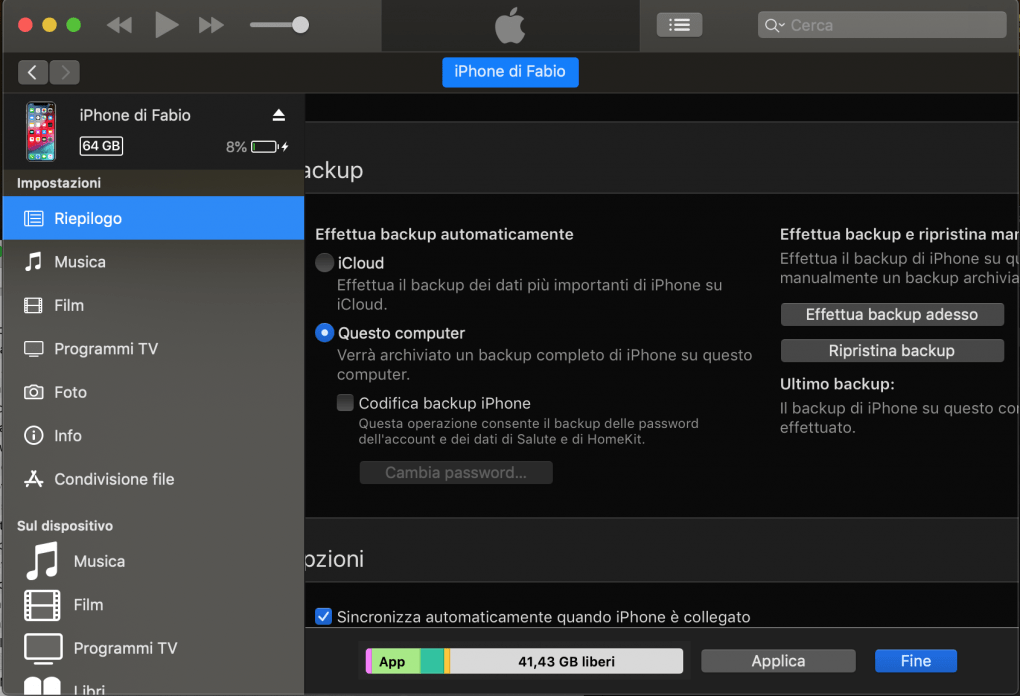1020x696 pixels.
Task: Click the Impostazioni section header
Action: click(x=59, y=183)
